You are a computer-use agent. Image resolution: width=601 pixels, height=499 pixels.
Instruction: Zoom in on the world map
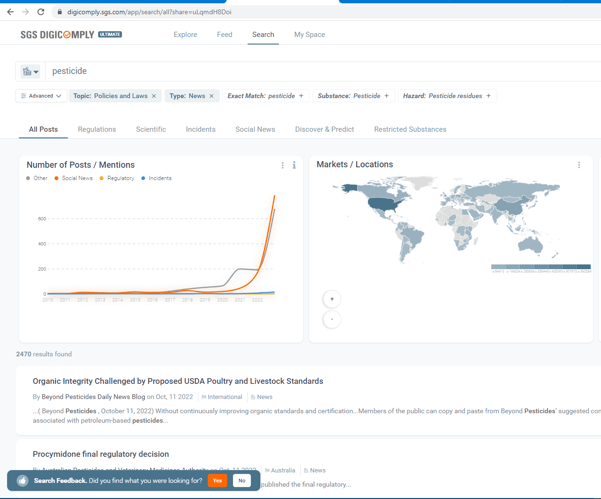pos(332,299)
